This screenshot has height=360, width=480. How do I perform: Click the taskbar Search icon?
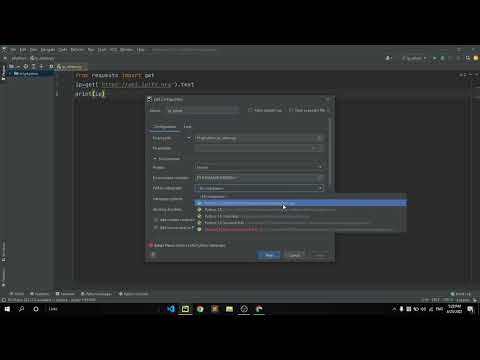click(x=22, y=309)
